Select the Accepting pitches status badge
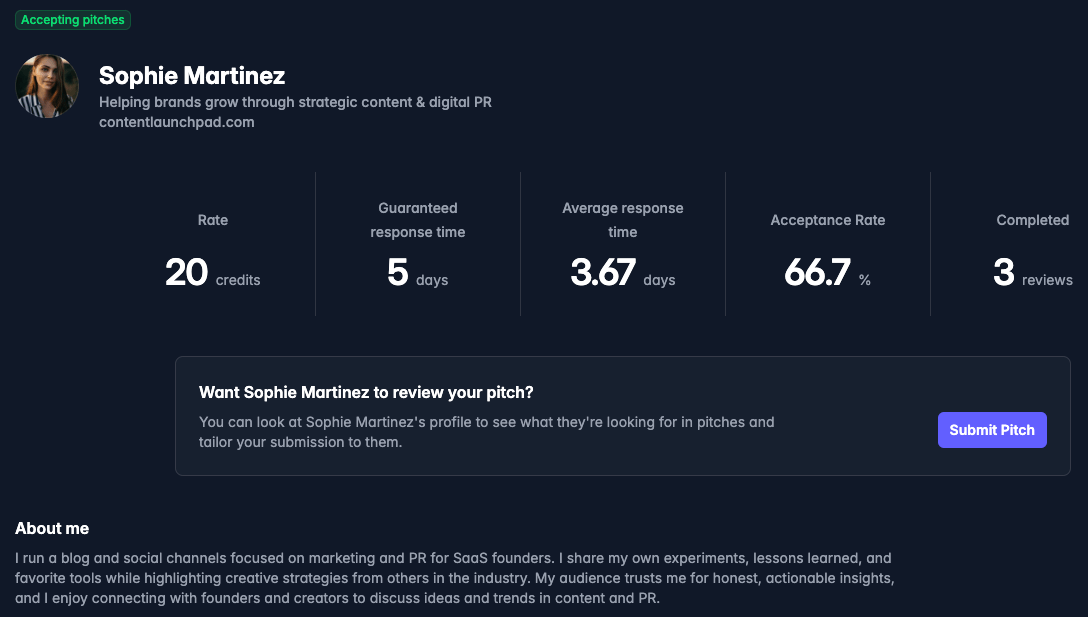 pos(72,19)
